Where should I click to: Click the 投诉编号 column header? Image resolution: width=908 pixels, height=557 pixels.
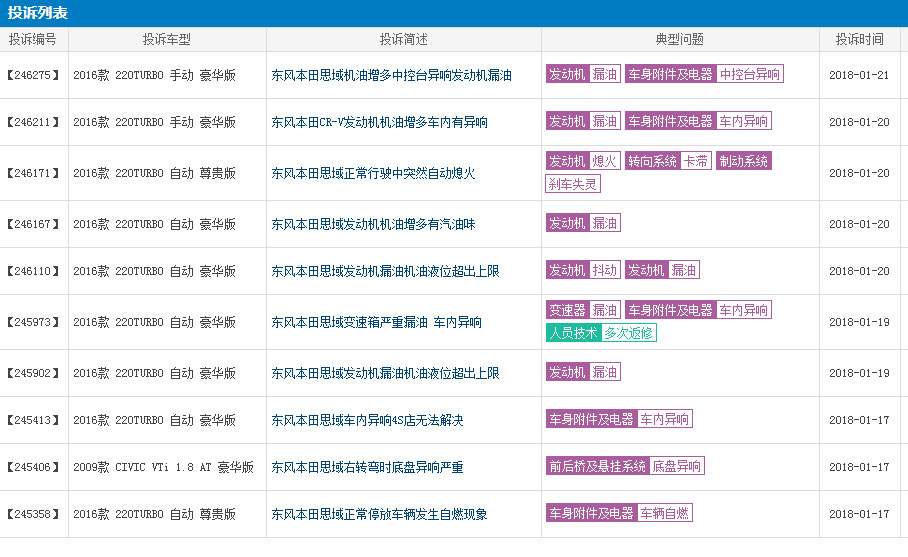[33, 40]
